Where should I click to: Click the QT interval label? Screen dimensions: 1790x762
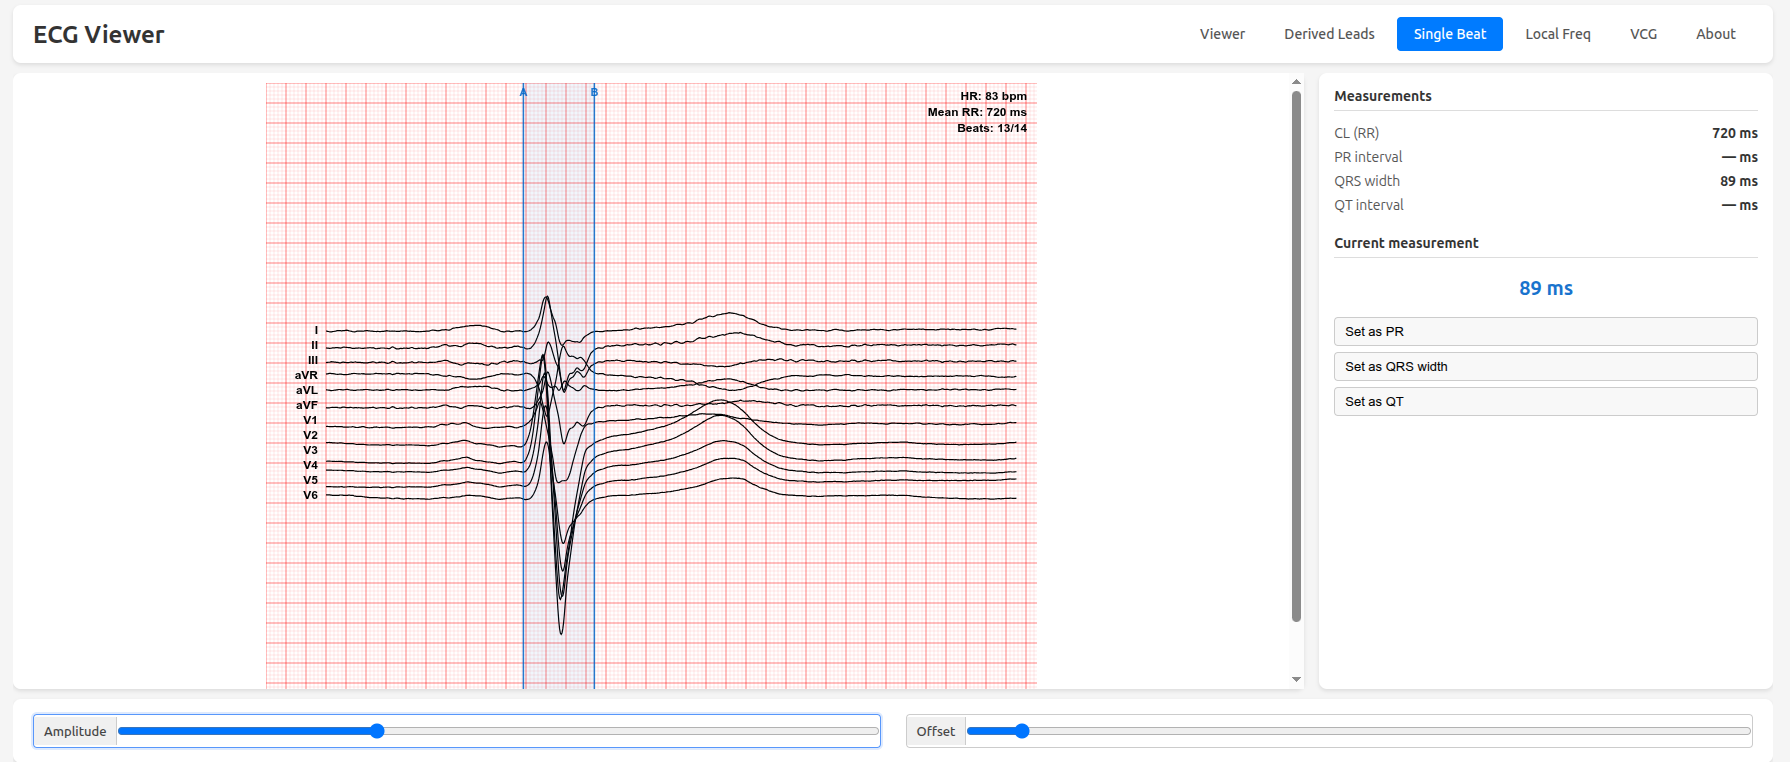pyautogui.click(x=1369, y=205)
